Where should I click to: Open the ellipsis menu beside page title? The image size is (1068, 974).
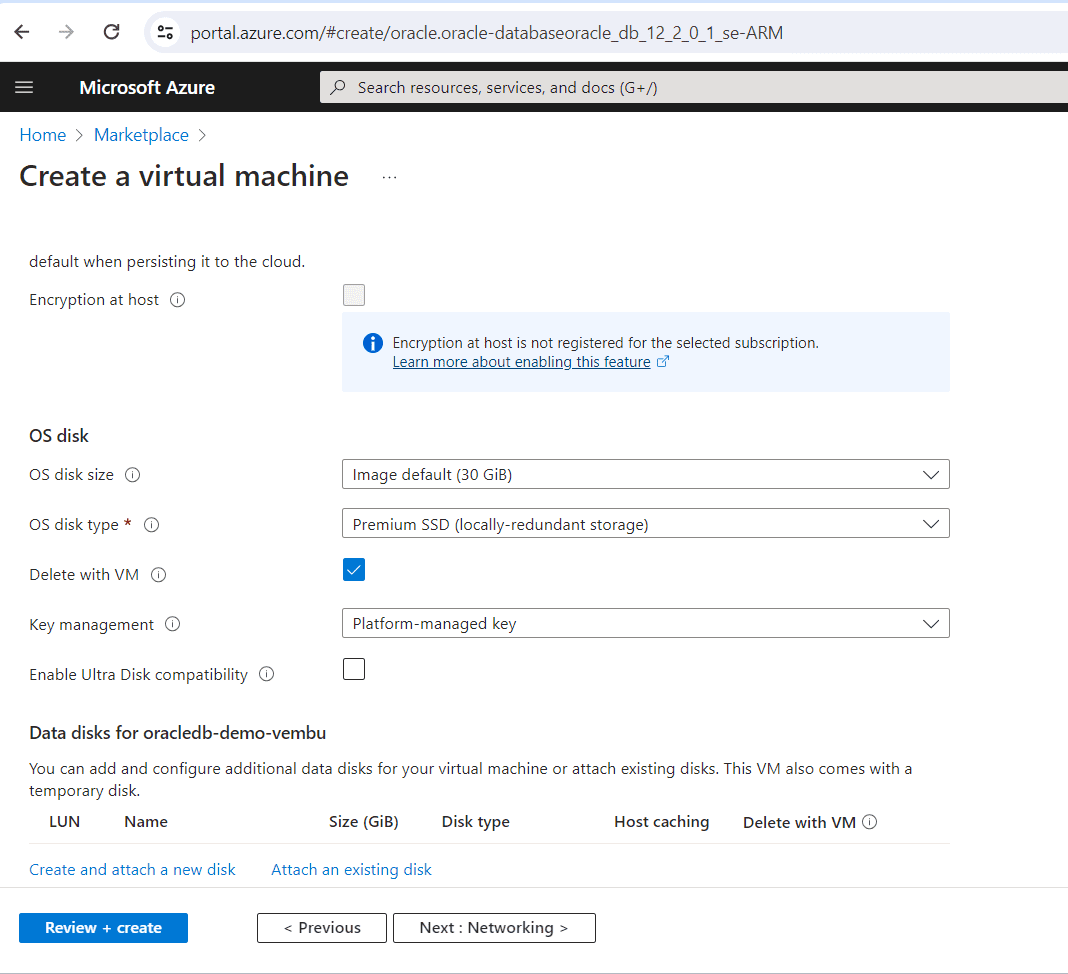(389, 178)
